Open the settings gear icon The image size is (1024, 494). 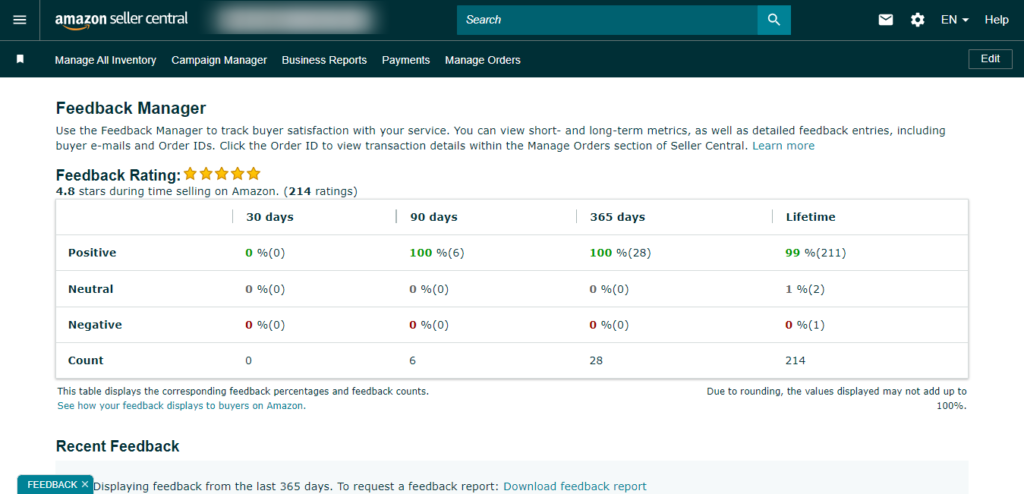click(x=917, y=20)
